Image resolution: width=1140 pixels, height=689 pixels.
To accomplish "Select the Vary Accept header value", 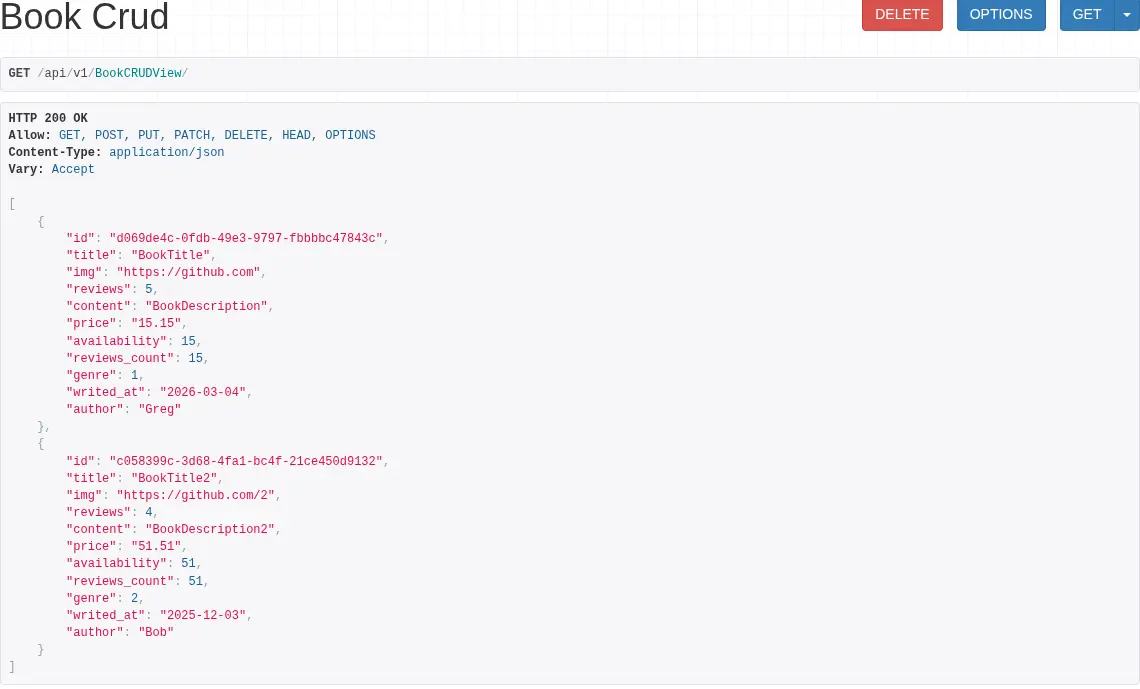I will 73,169.
